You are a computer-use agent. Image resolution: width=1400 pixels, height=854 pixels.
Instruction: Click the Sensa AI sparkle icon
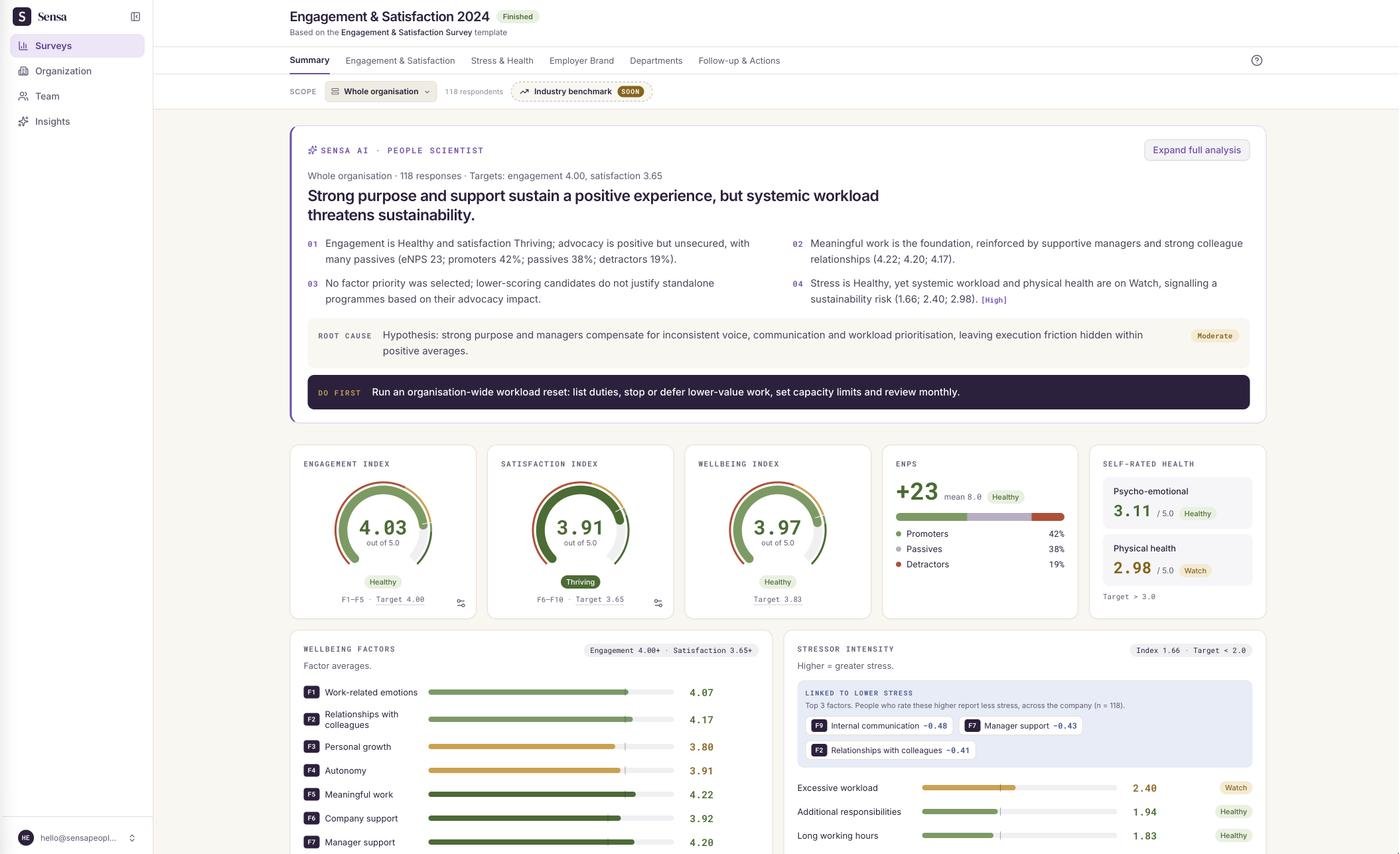pyautogui.click(x=312, y=150)
